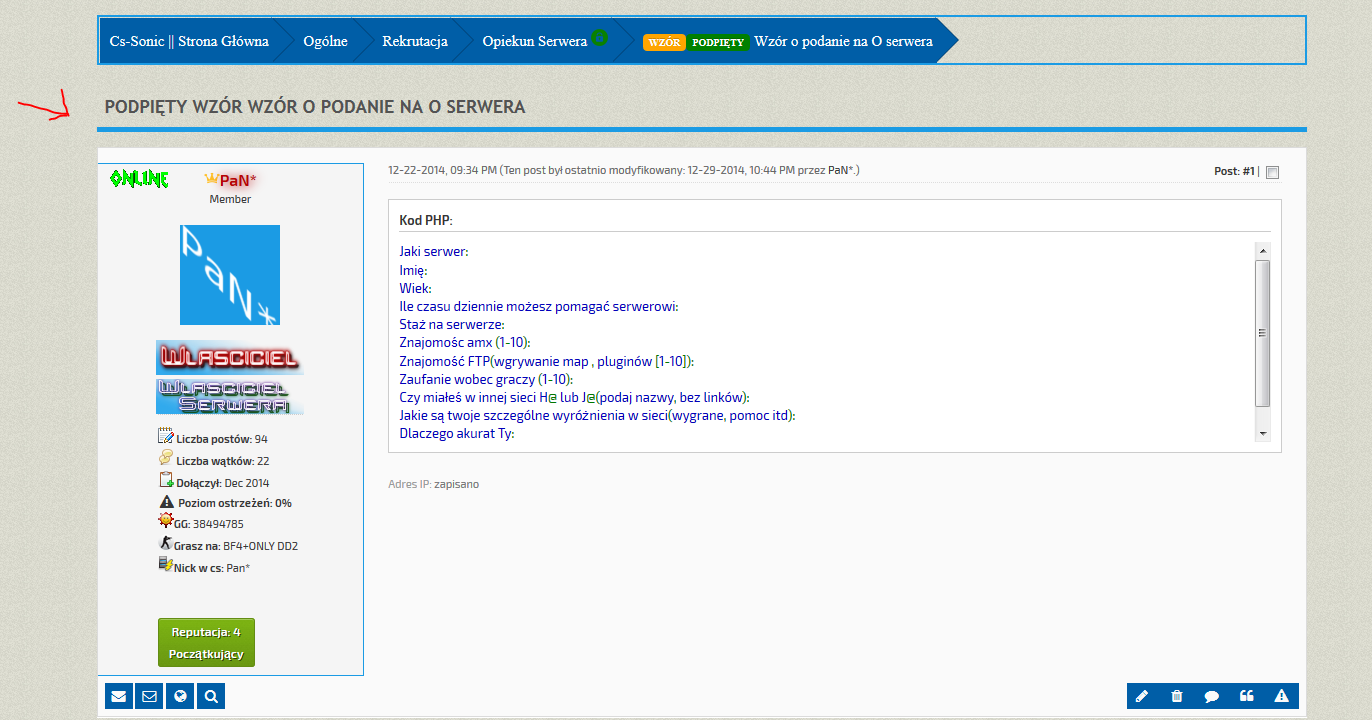
Task: Click the trash delete post icon
Action: click(1177, 696)
